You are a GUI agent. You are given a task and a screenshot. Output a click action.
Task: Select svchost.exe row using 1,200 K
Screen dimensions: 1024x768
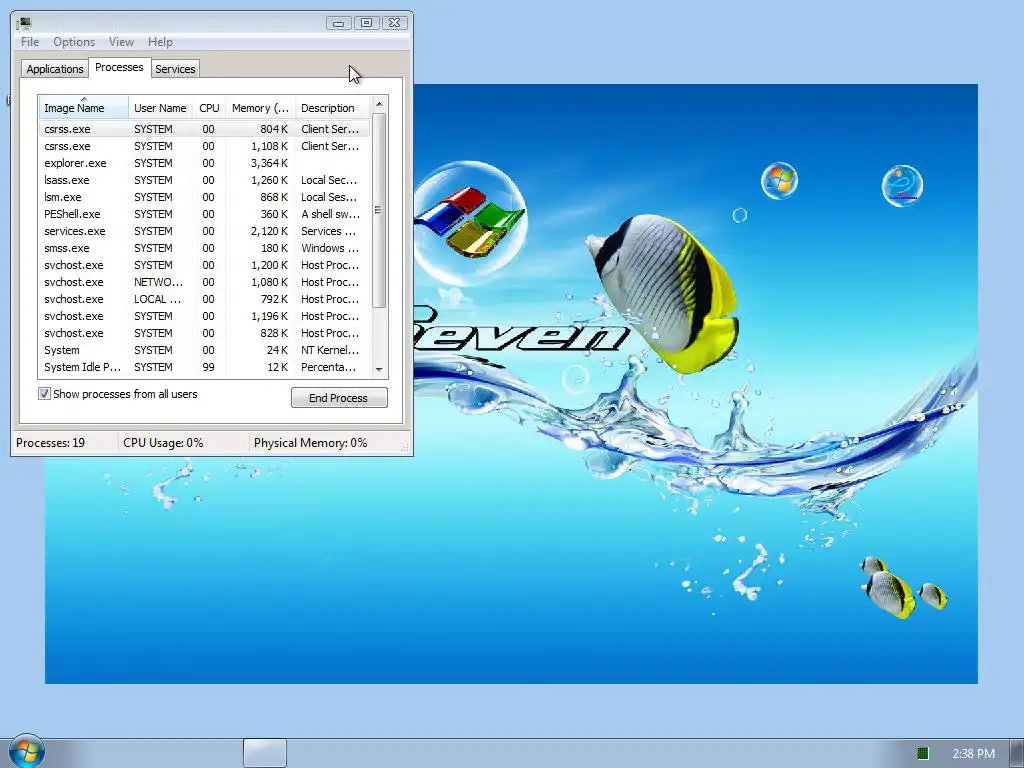[x=204, y=264]
